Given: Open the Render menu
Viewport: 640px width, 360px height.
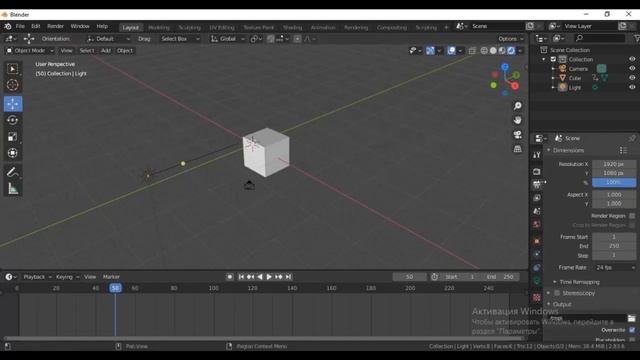Looking at the screenshot, I should click(56, 26).
